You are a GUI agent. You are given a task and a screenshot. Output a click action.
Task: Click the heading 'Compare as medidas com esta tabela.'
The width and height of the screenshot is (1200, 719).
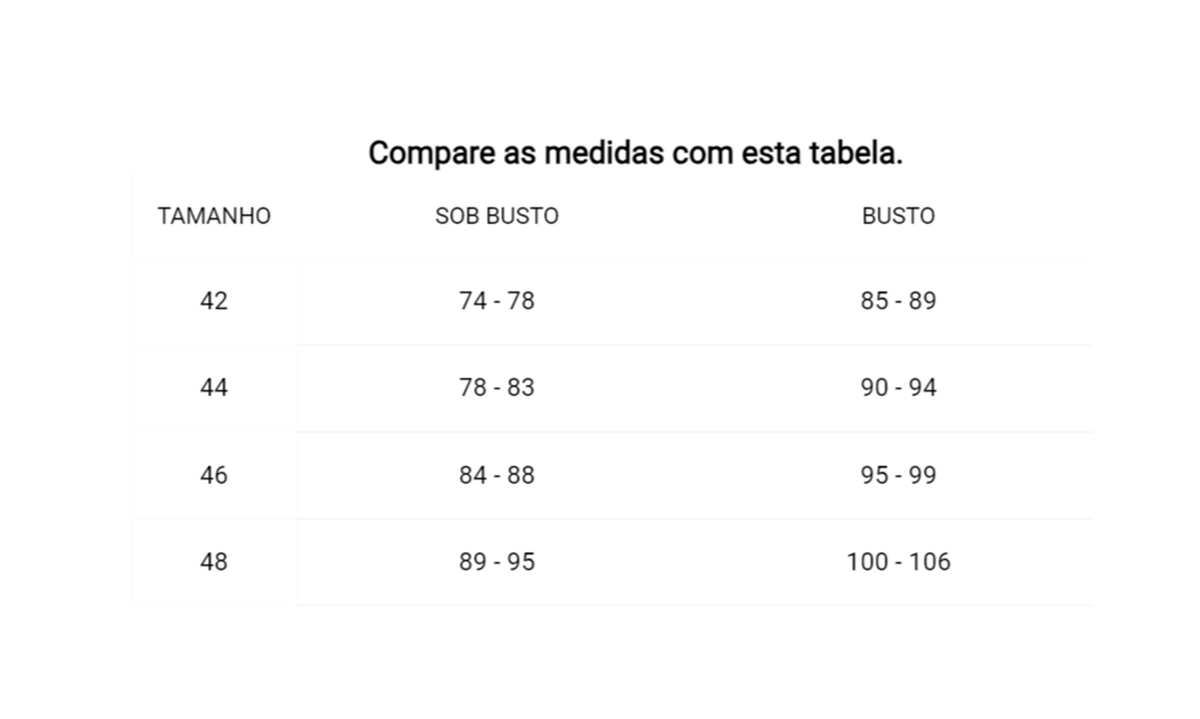click(635, 154)
